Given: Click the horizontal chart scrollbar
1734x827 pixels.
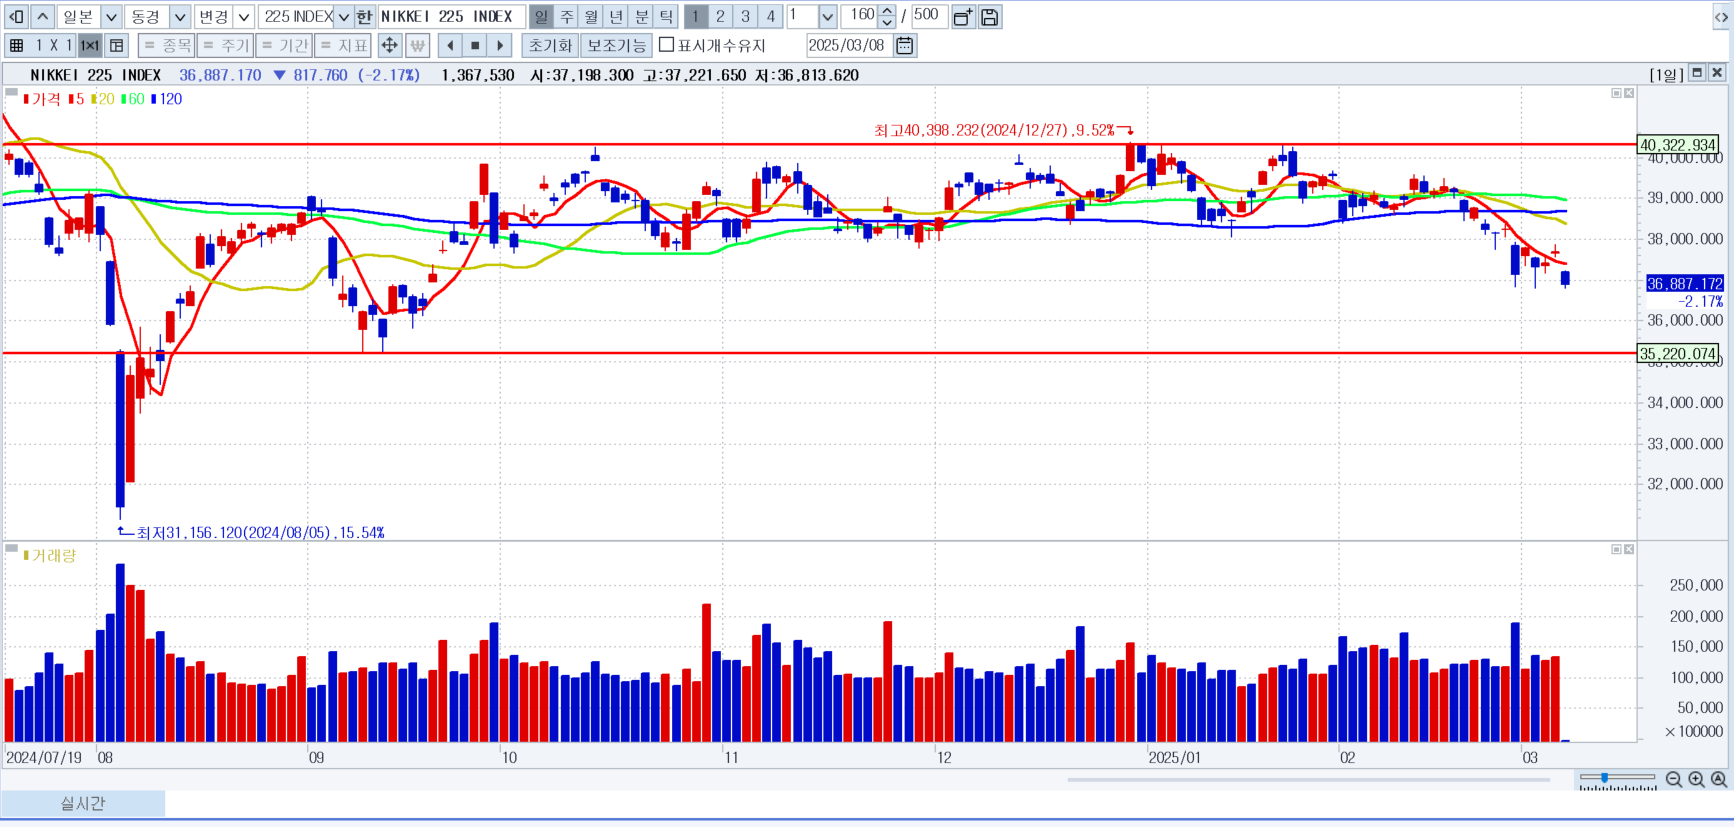Looking at the screenshot, I should point(1308,779).
